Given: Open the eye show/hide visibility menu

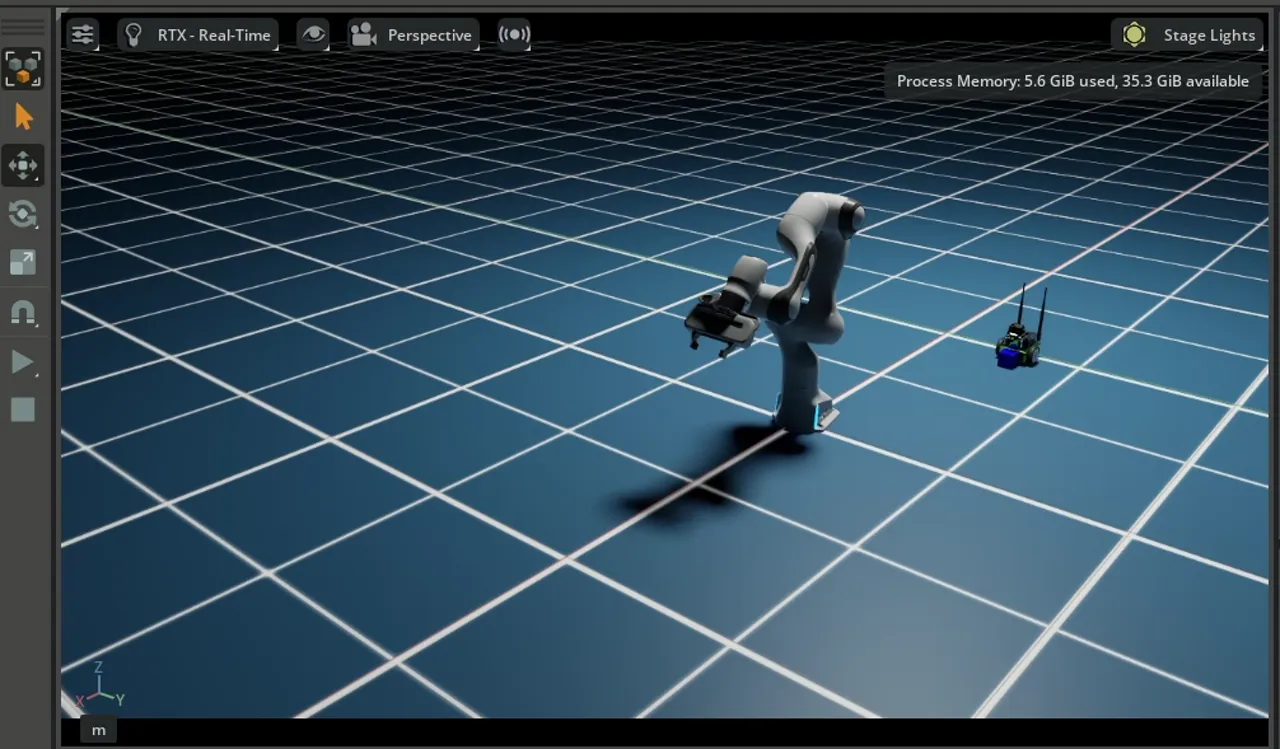Looking at the screenshot, I should click(x=313, y=35).
